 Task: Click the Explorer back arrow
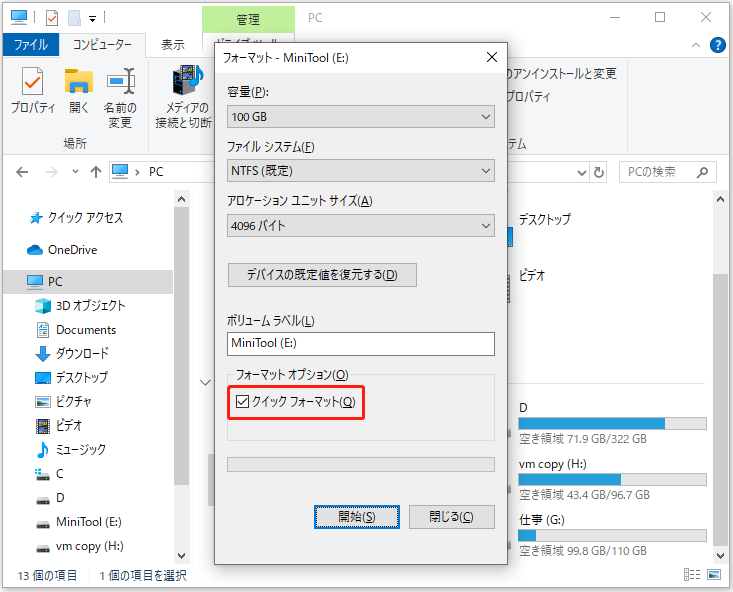coord(22,172)
